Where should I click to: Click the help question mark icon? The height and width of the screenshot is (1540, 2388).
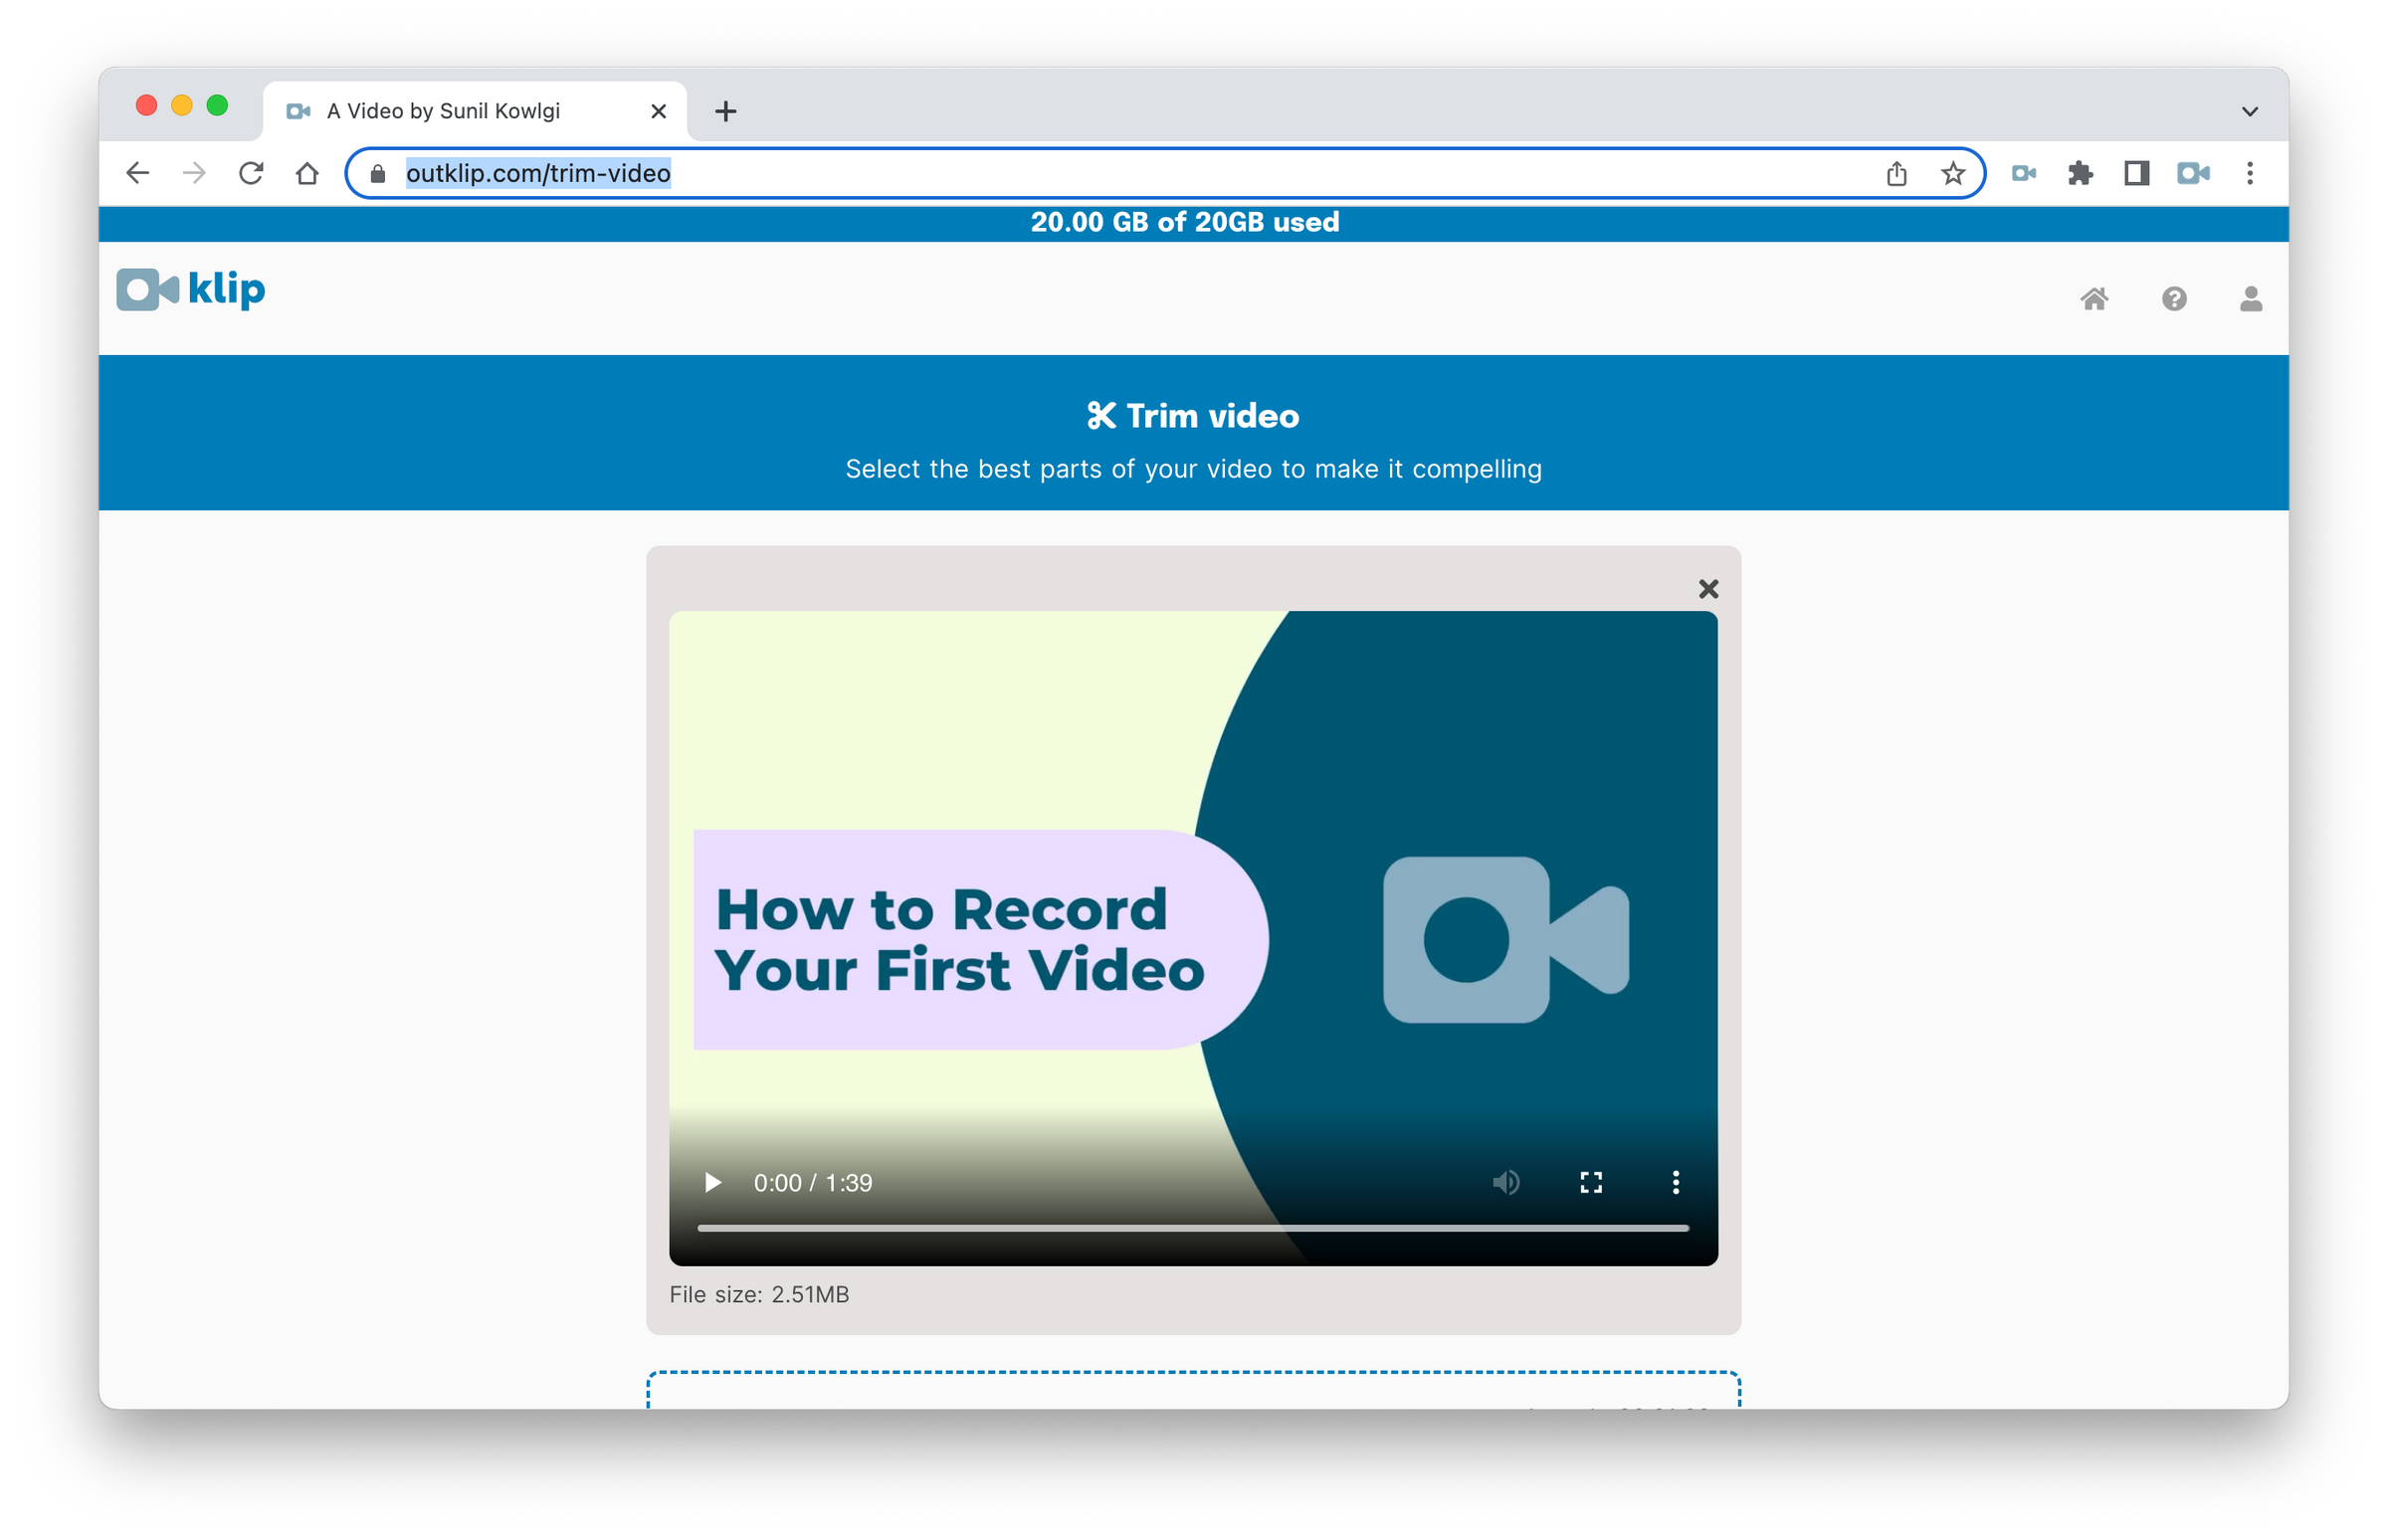(2170, 295)
